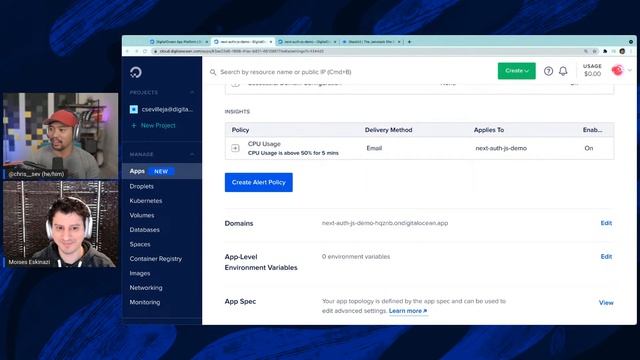The height and width of the screenshot is (360, 640).
Task: Reload the browser page
Action: (x=145, y=51)
